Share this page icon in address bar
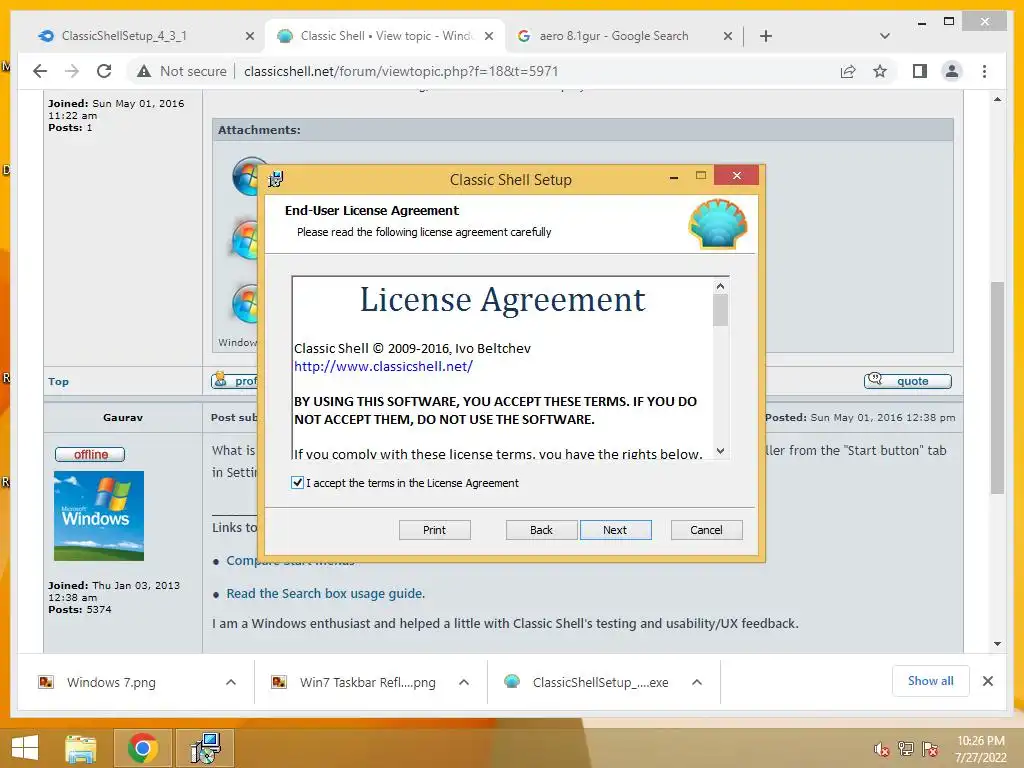The width and height of the screenshot is (1024, 768). [848, 71]
